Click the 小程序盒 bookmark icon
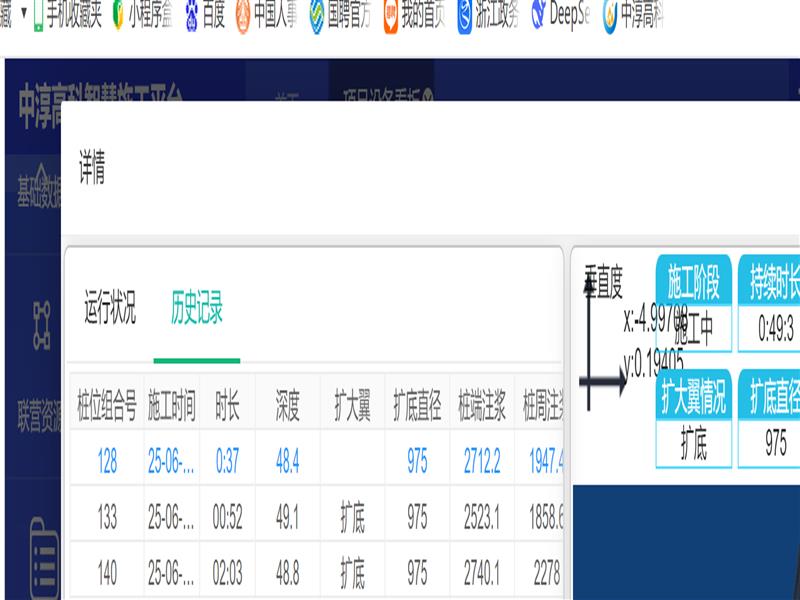 [118, 16]
